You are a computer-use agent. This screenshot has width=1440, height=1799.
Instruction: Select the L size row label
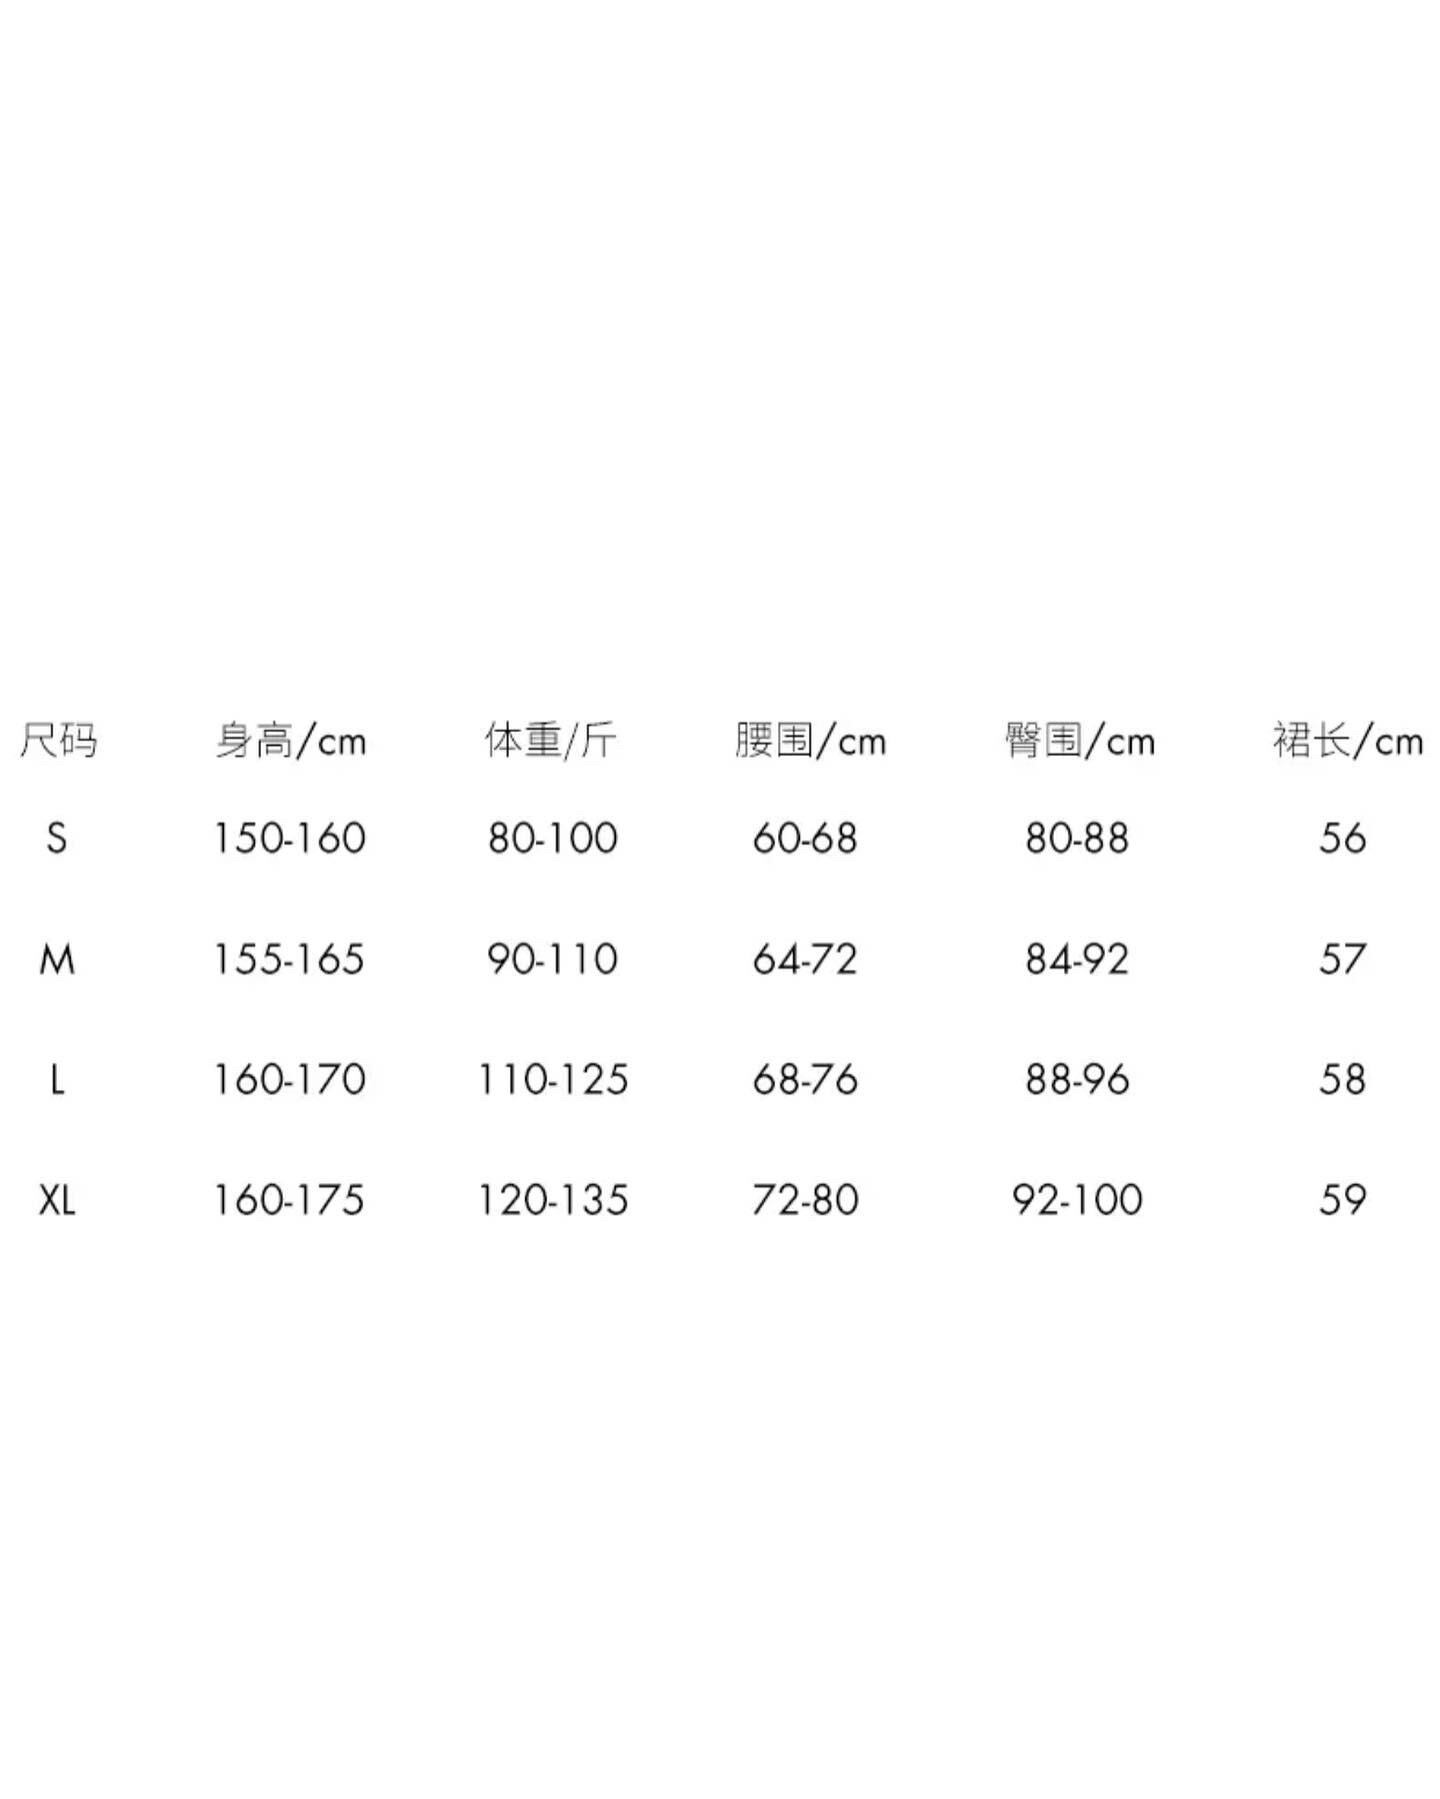57,1080
